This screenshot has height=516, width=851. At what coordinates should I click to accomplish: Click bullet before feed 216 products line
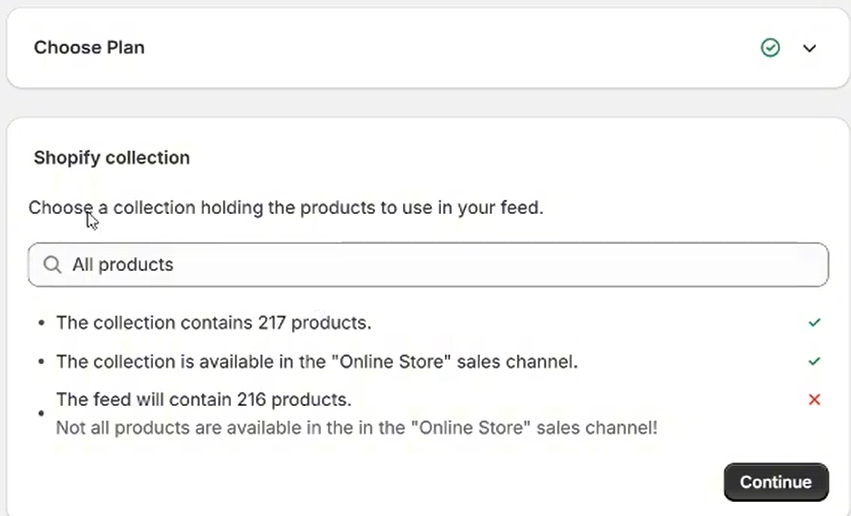coord(41,413)
